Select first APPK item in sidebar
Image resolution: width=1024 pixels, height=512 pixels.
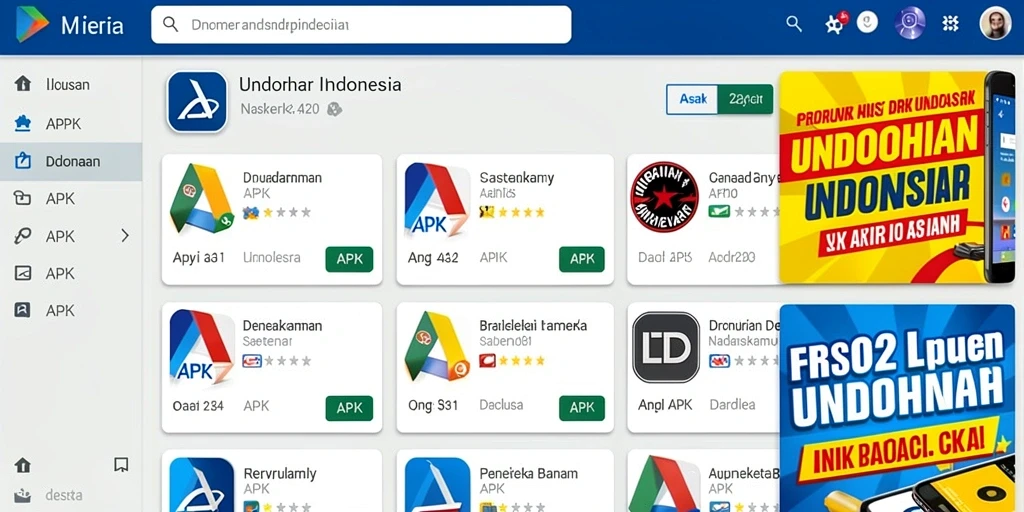point(71,123)
